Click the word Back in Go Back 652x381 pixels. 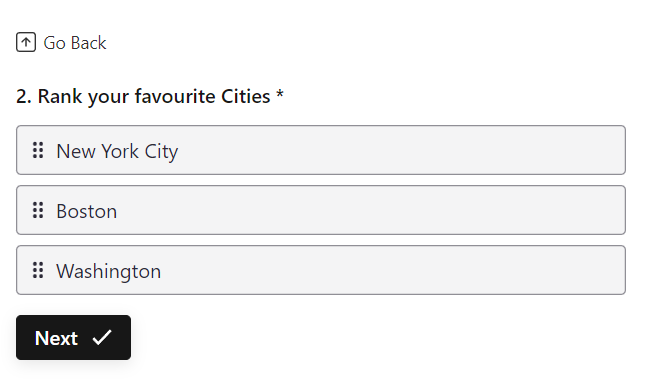pyautogui.click(x=88, y=43)
